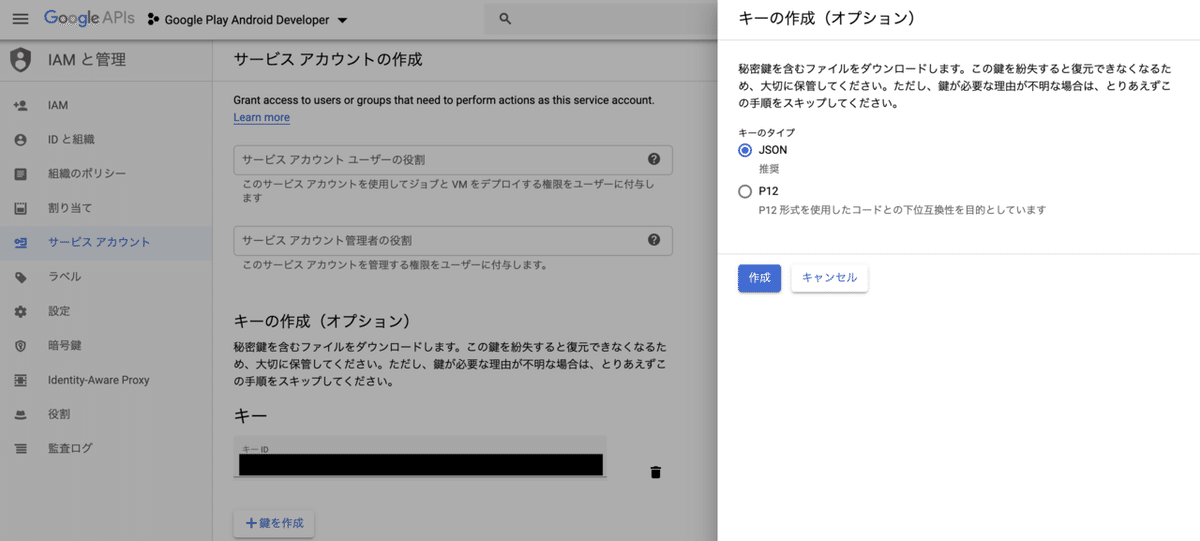Select the P12 key type
Viewport: 1200px width, 541px height.
pos(744,191)
